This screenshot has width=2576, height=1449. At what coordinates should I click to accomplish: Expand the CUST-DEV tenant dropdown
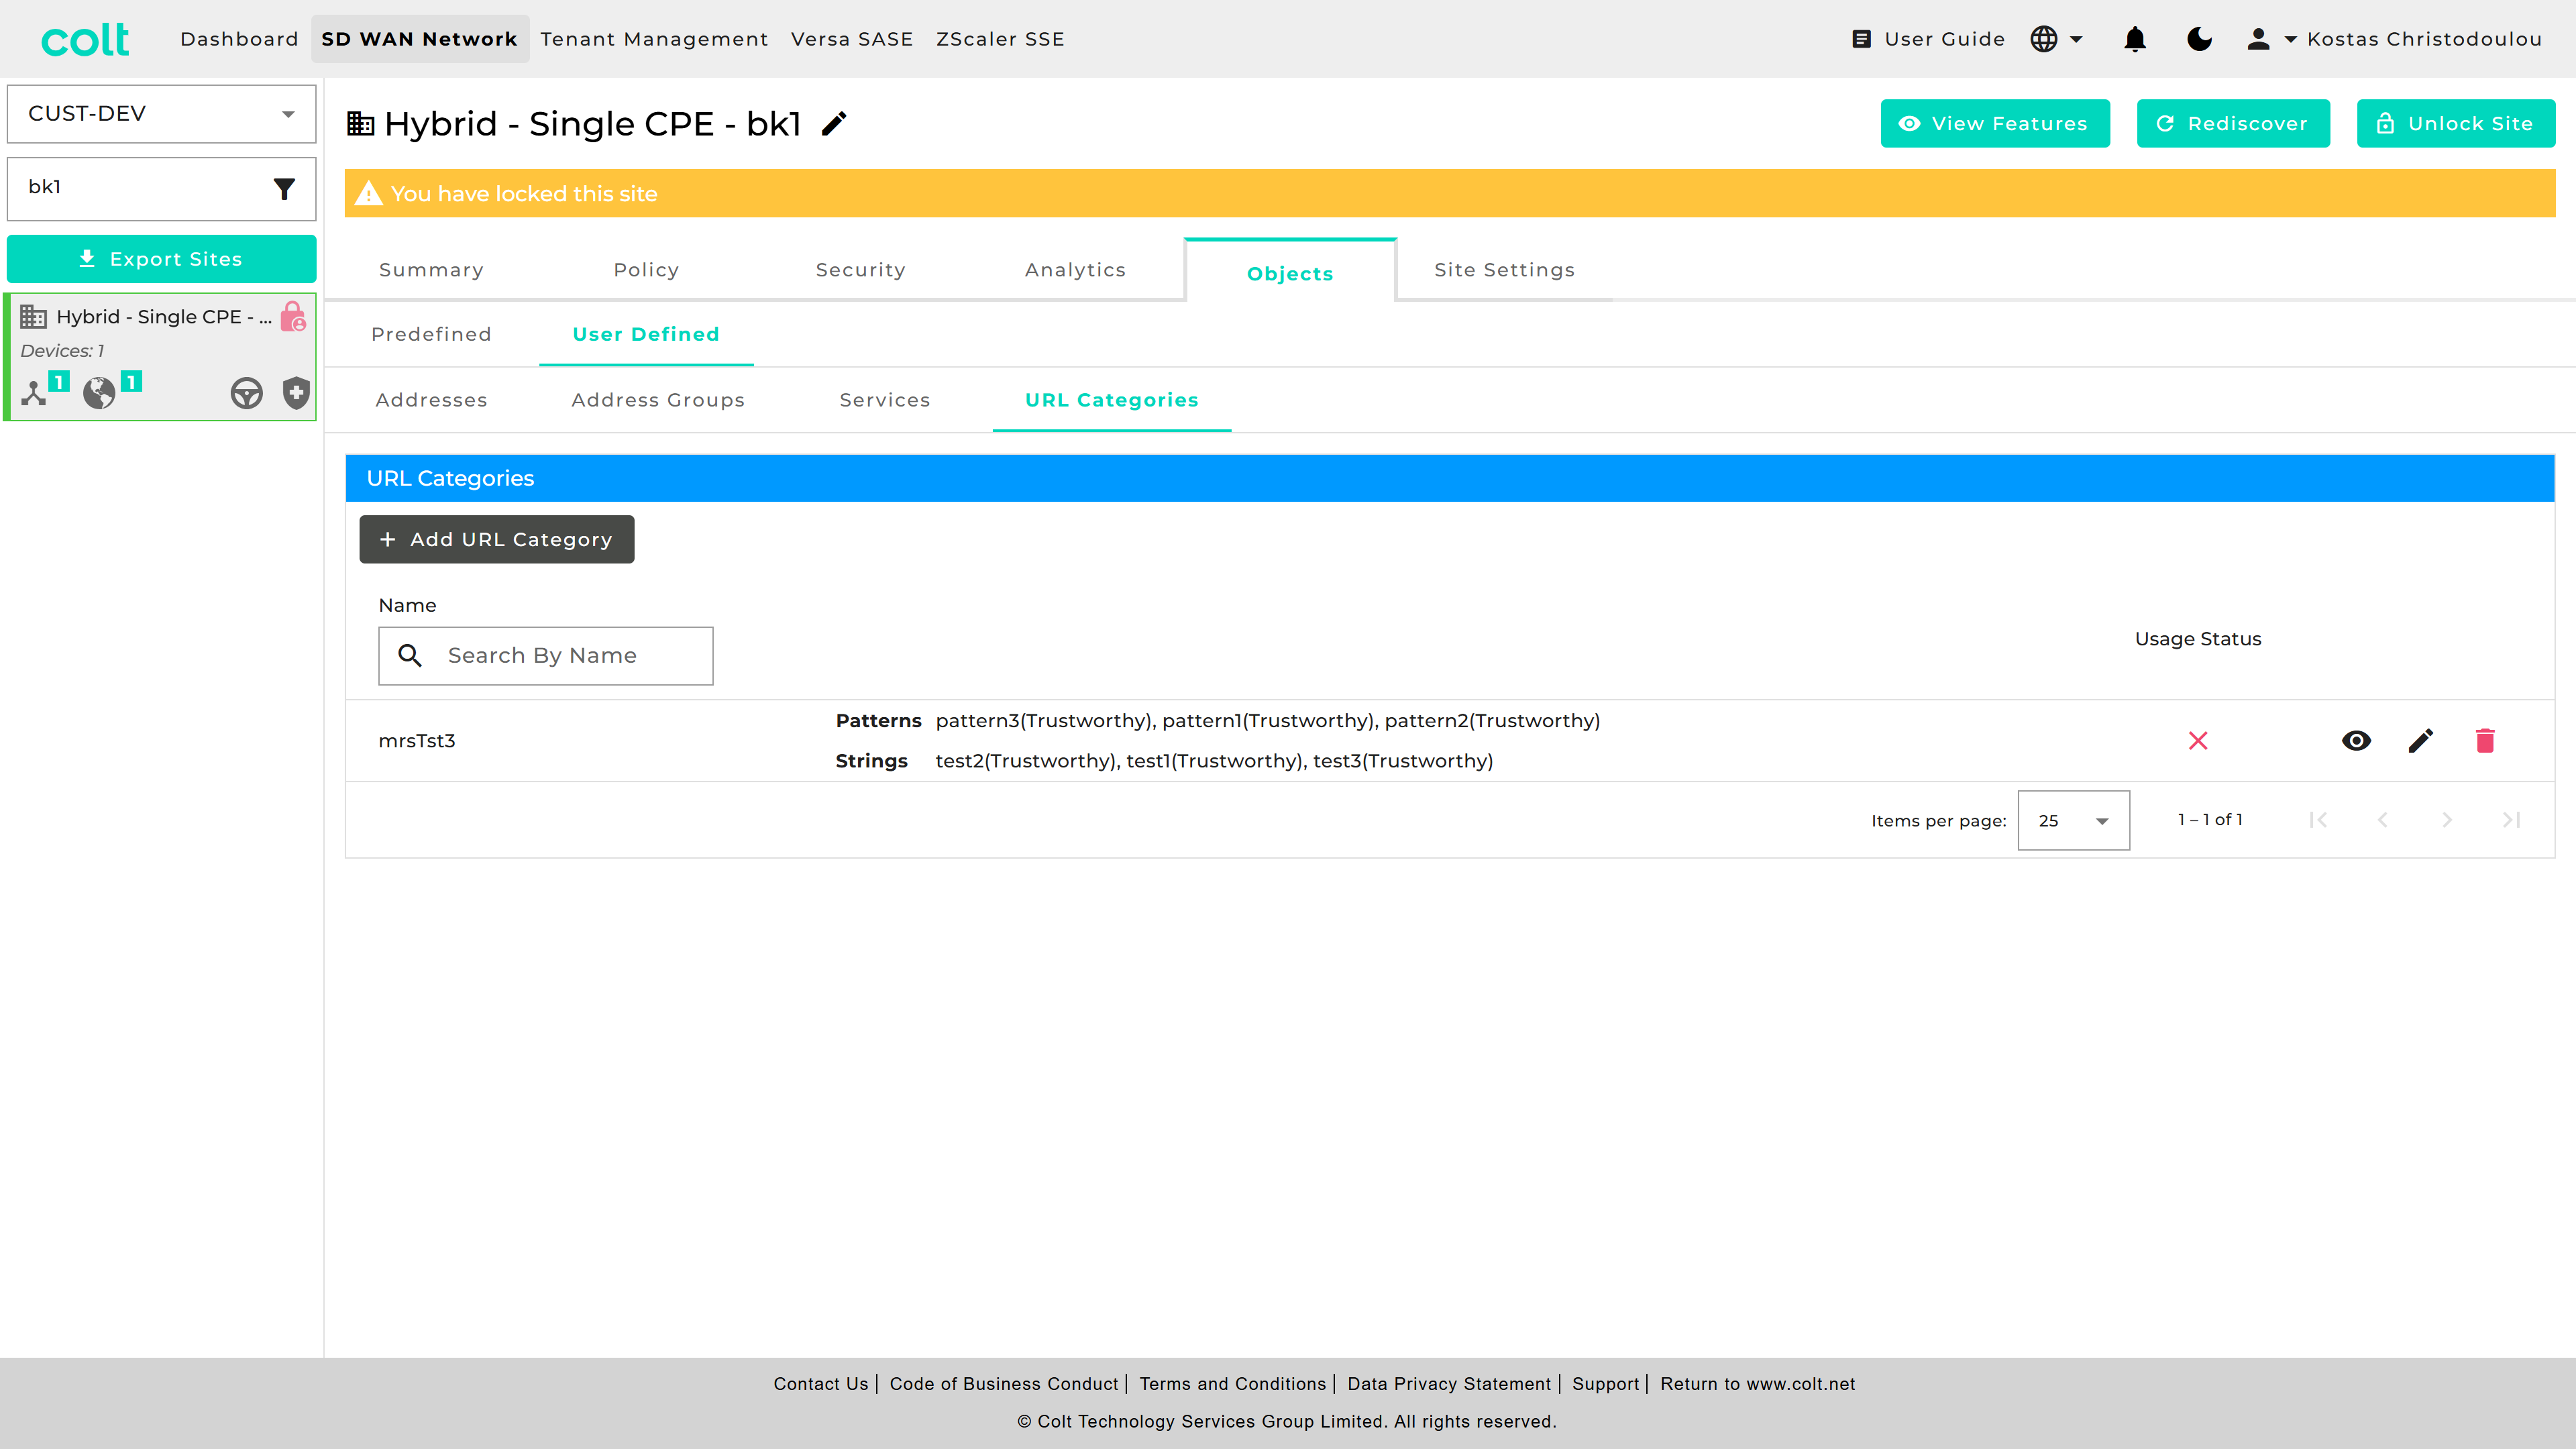point(161,114)
